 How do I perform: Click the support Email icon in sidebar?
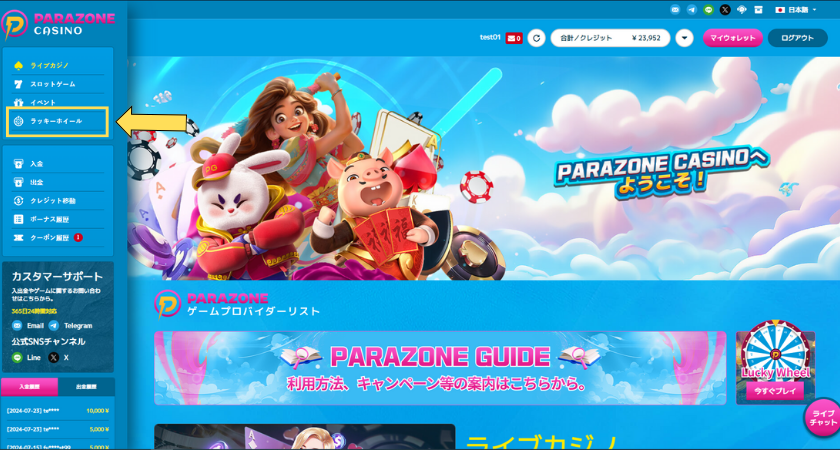(17, 326)
